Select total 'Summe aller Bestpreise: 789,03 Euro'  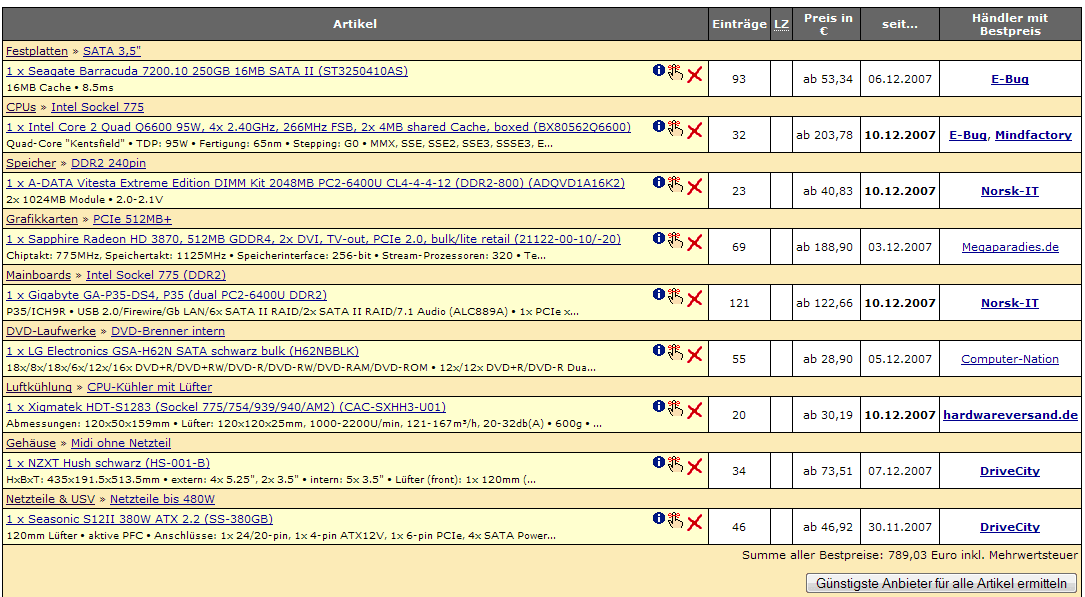click(x=910, y=555)
